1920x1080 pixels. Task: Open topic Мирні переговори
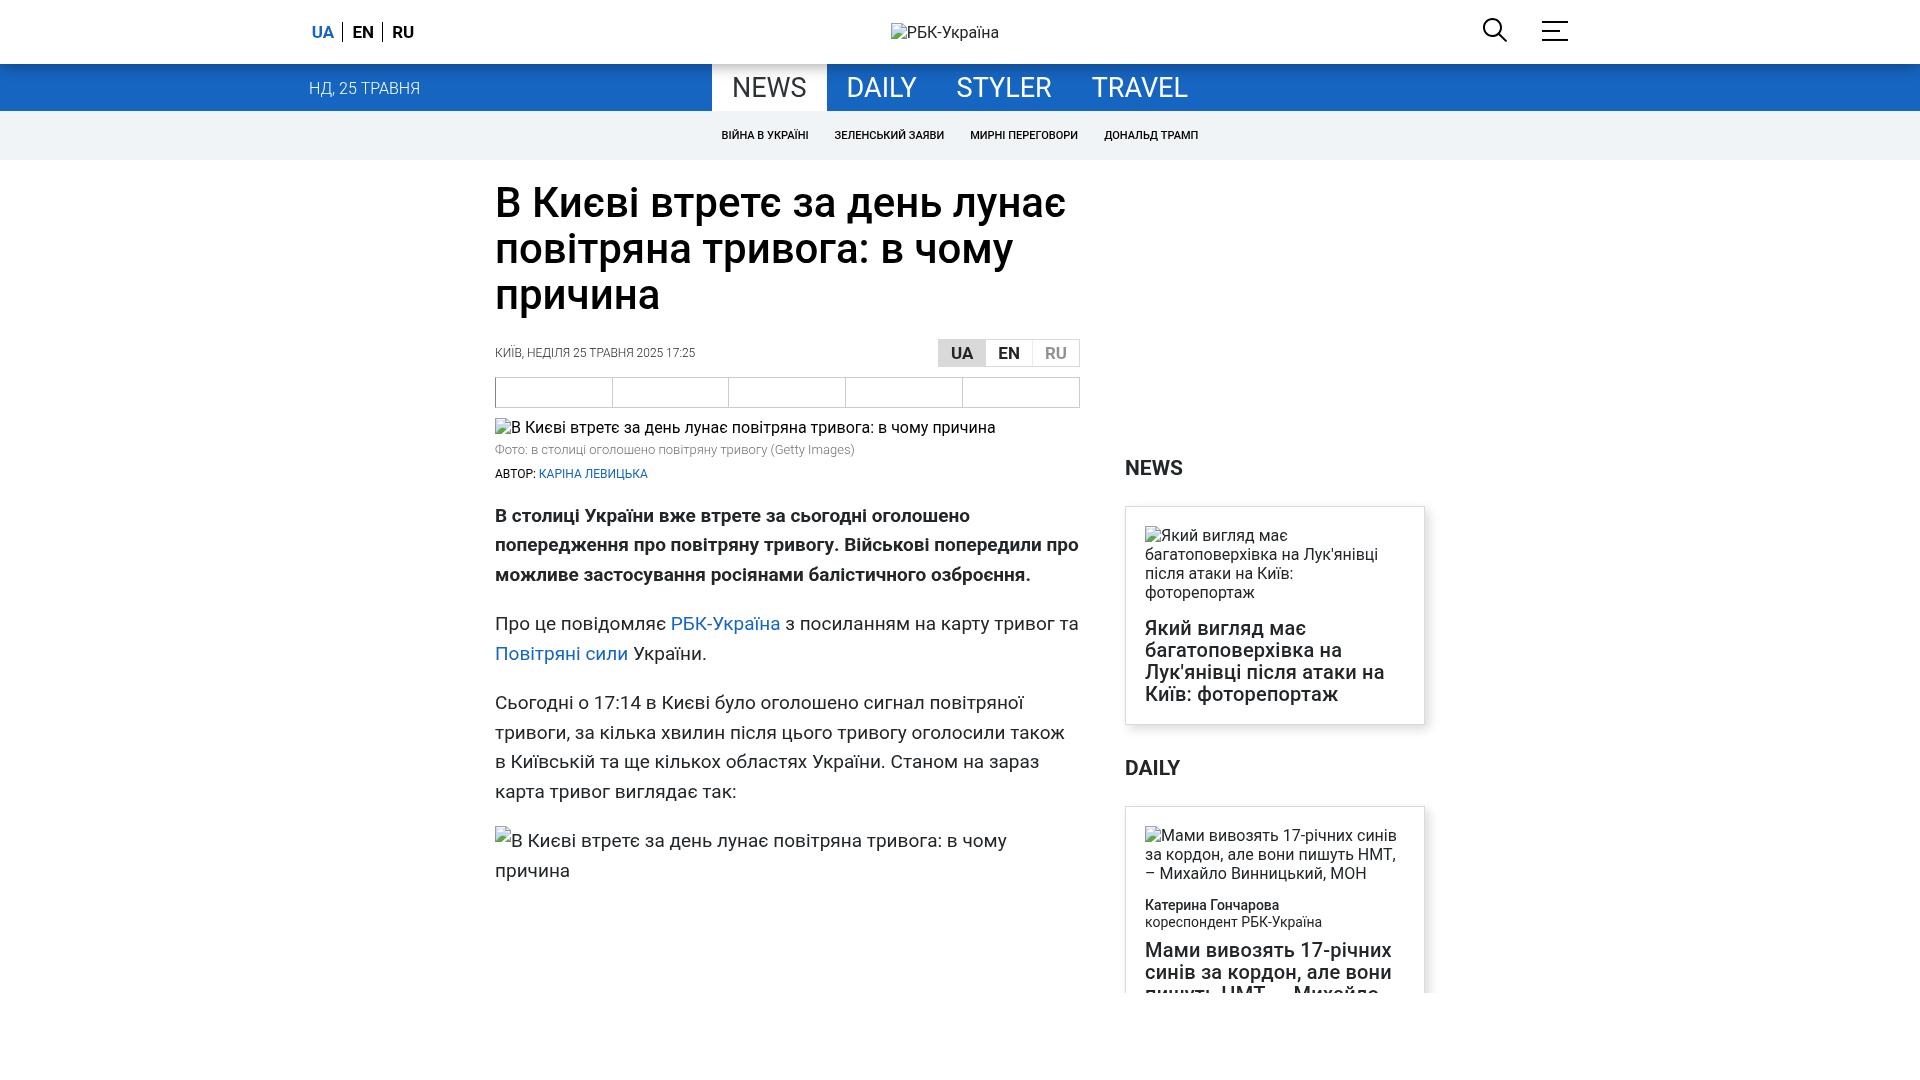(1023, 135)
